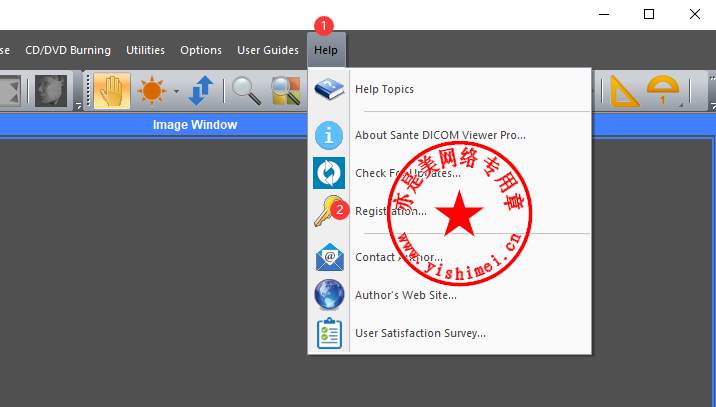Open the CD/DVD Burning menu
Viewport: 716px width, 407px height.
click(x=68, y=50)
